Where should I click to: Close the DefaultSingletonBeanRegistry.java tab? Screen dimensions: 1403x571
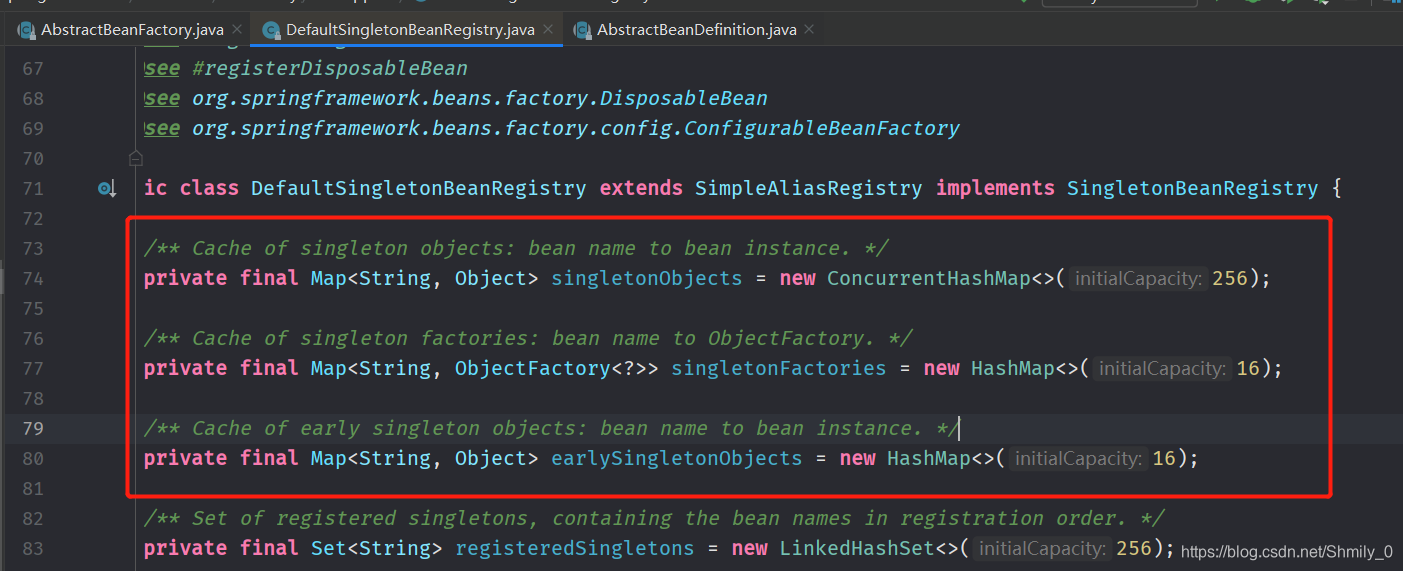(548, 30)
